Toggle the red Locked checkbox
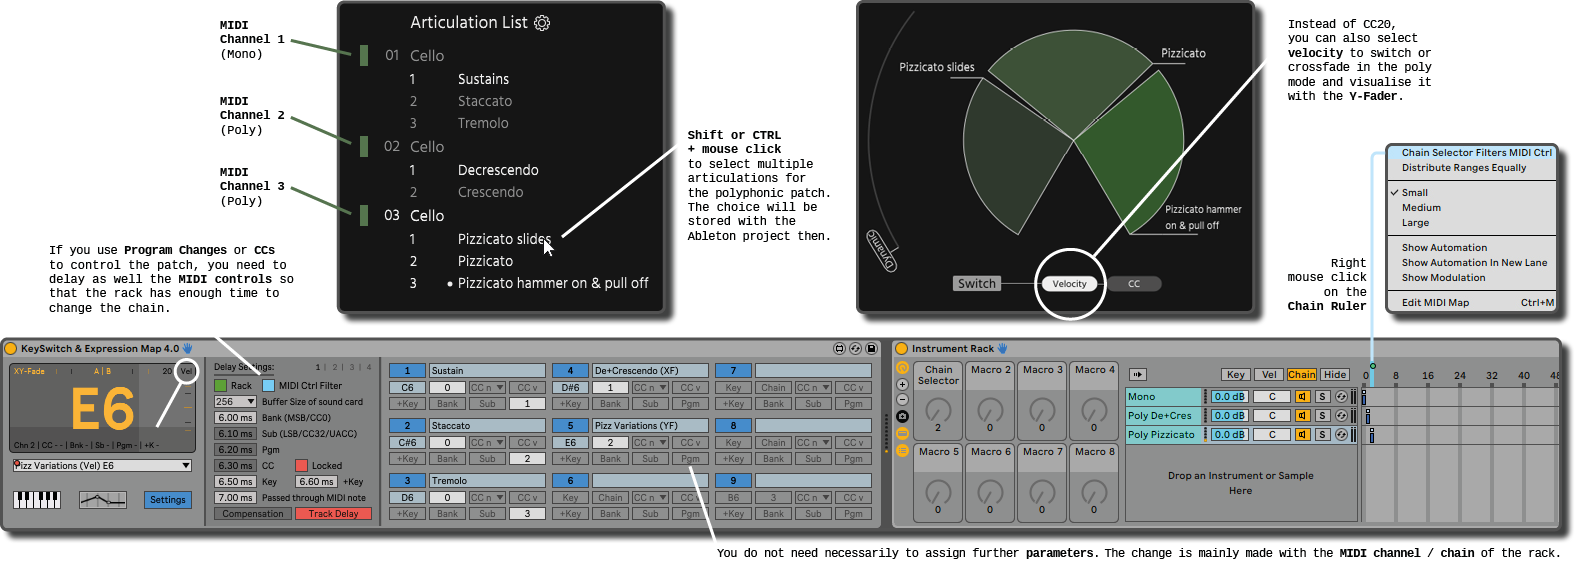1575x582 pixels. click(x=301, y=466)
